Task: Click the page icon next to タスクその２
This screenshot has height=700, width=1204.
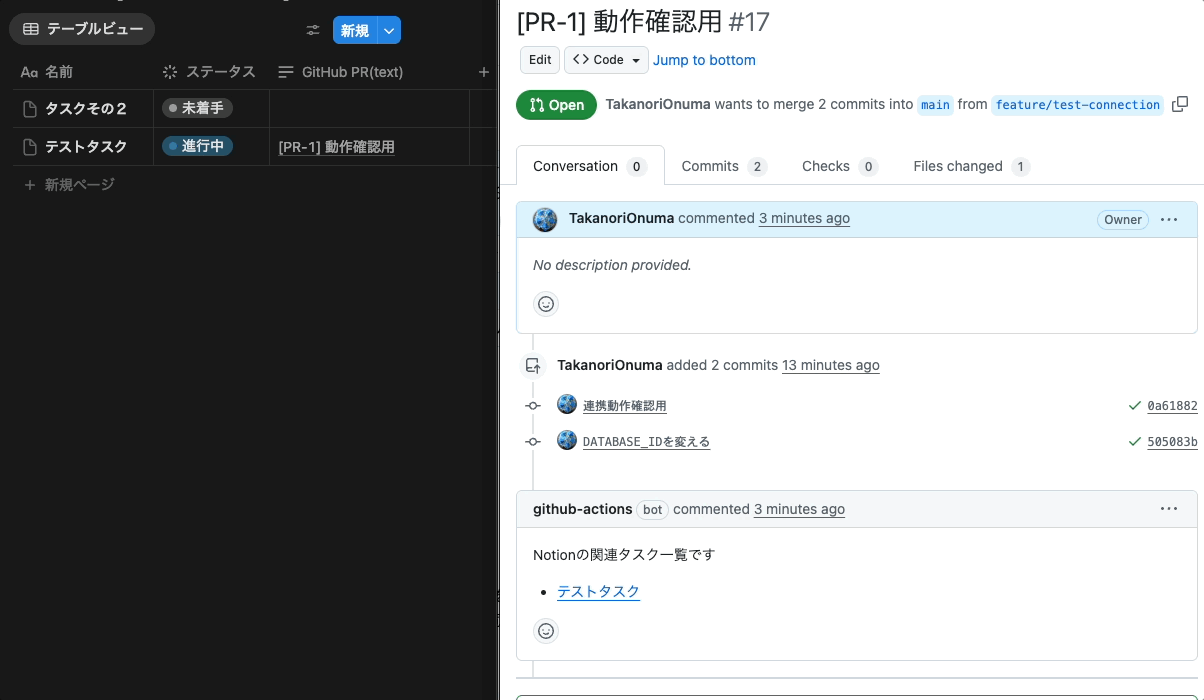Action: 29,108
